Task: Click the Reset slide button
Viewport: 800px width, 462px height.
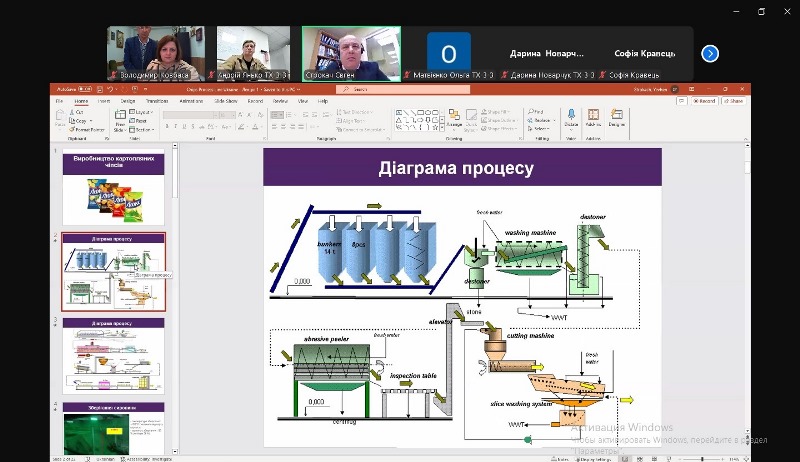Action: (138, 121)
